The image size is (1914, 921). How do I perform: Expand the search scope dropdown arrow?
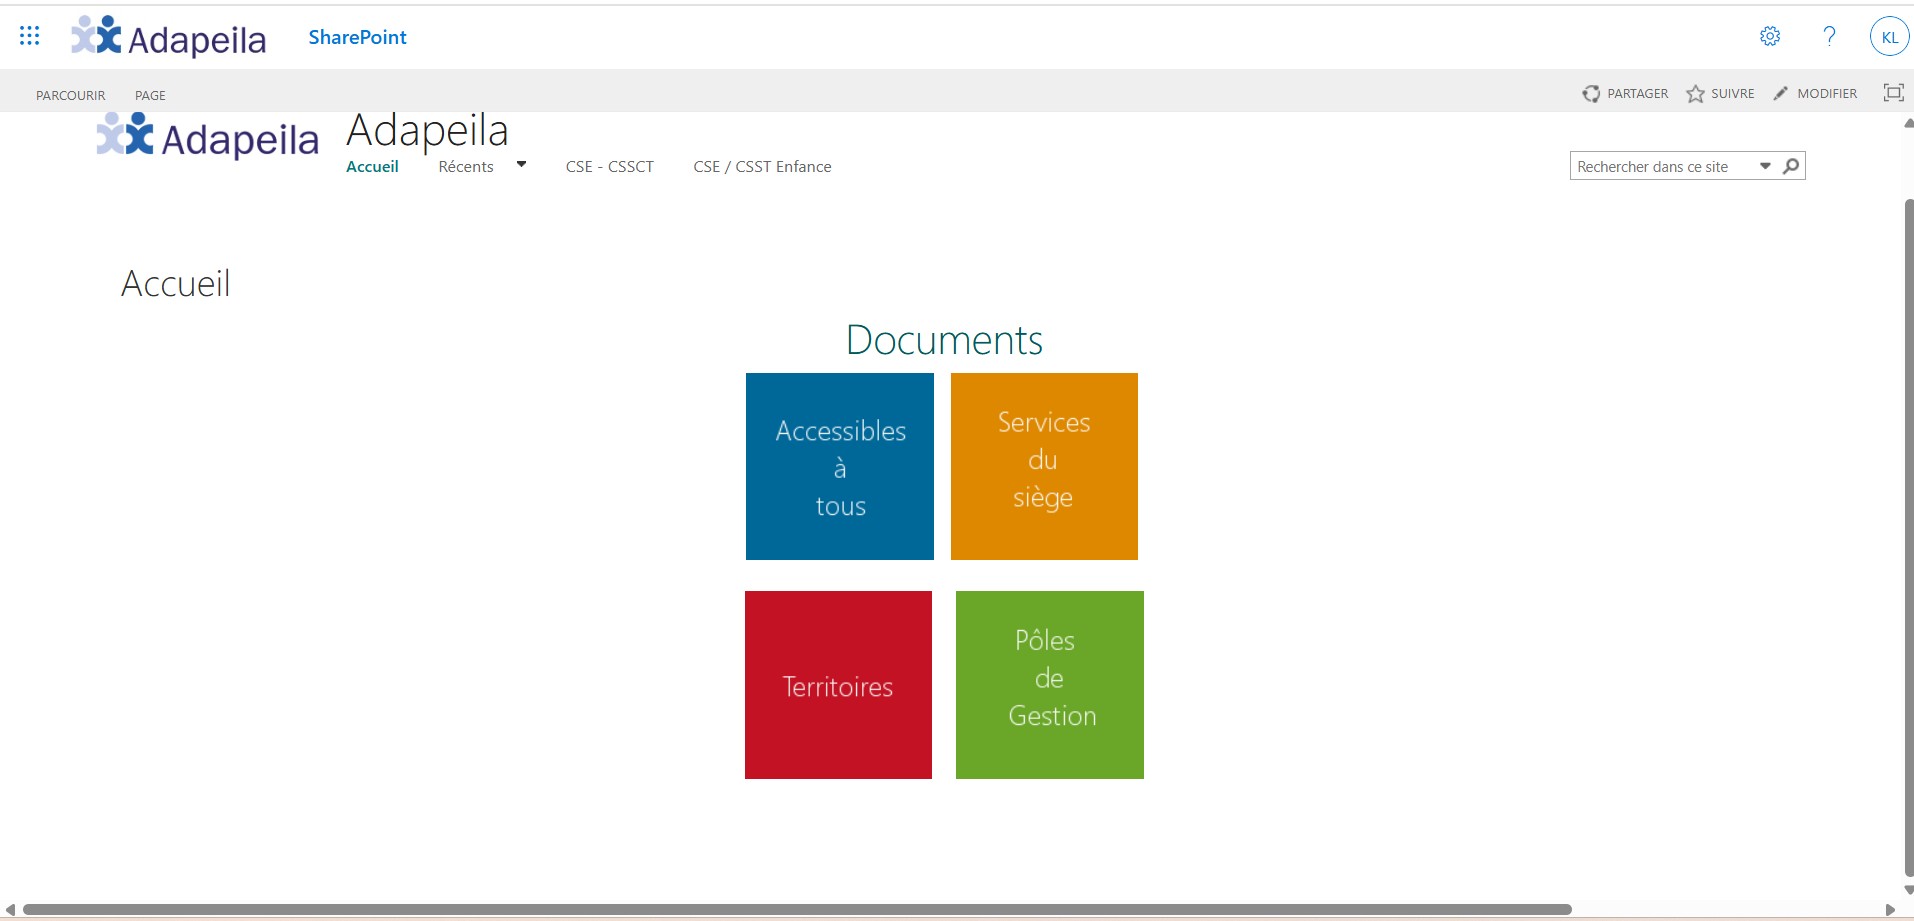coord(1765,166)
